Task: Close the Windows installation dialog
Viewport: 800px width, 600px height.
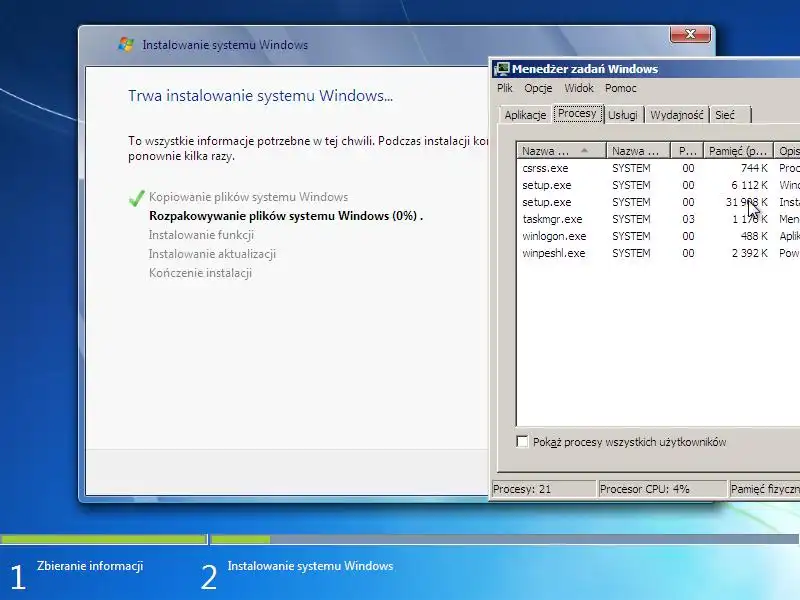Action: pos(690,34)
